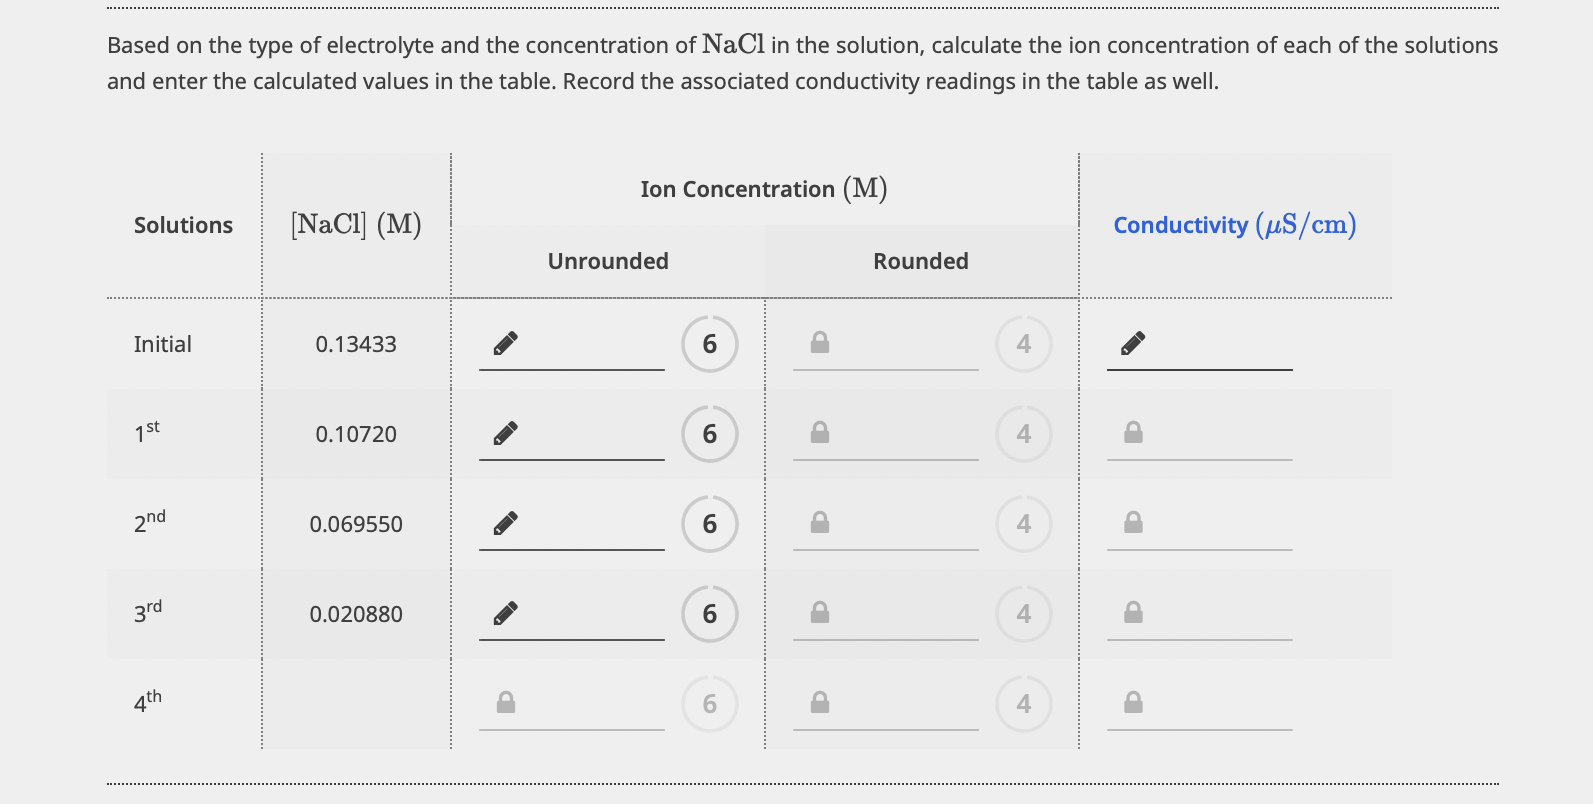Click the 2nd solution unrounded input field
Viewport: 1593px width, 804px height.
coord(572,525)
